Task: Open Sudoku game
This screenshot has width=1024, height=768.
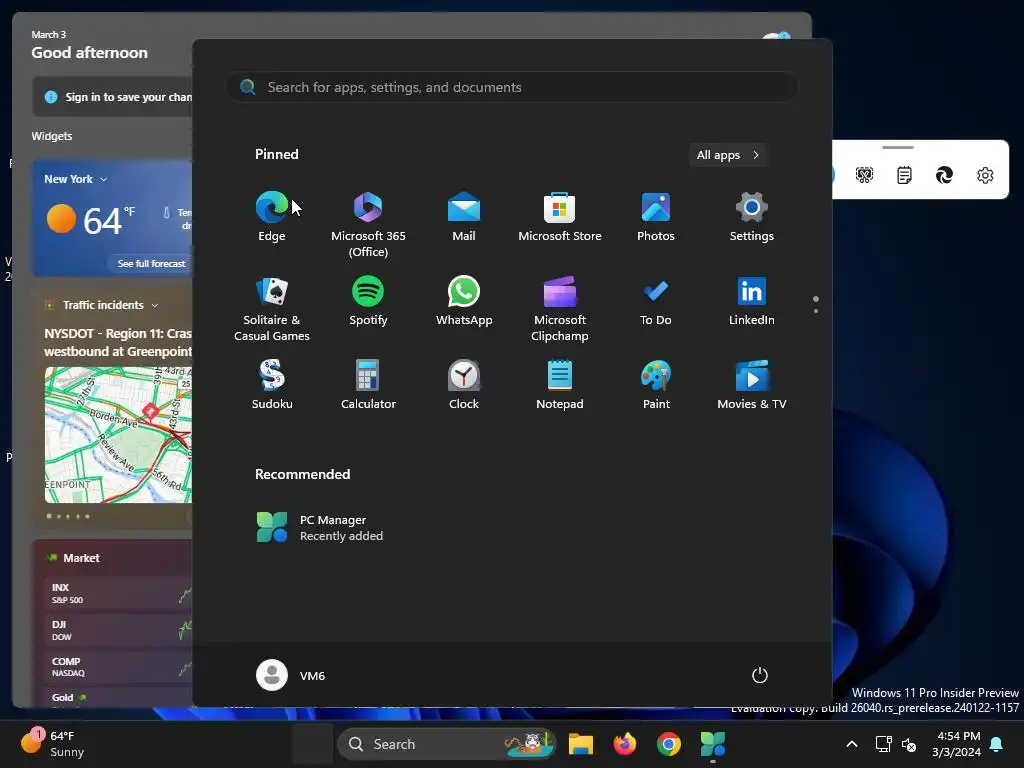Action: point(272,385)
